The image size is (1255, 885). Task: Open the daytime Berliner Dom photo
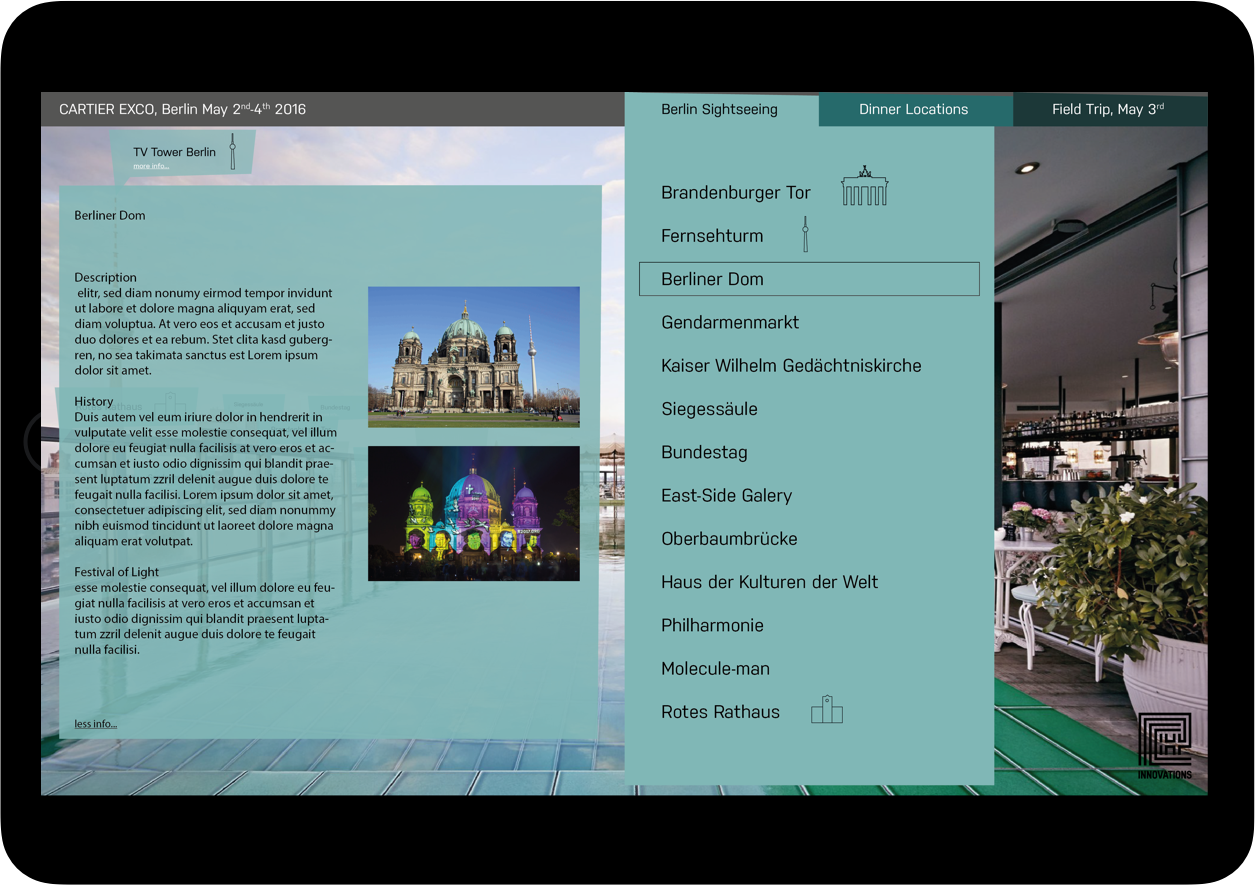pyautogui.click(x=474, y=357)
